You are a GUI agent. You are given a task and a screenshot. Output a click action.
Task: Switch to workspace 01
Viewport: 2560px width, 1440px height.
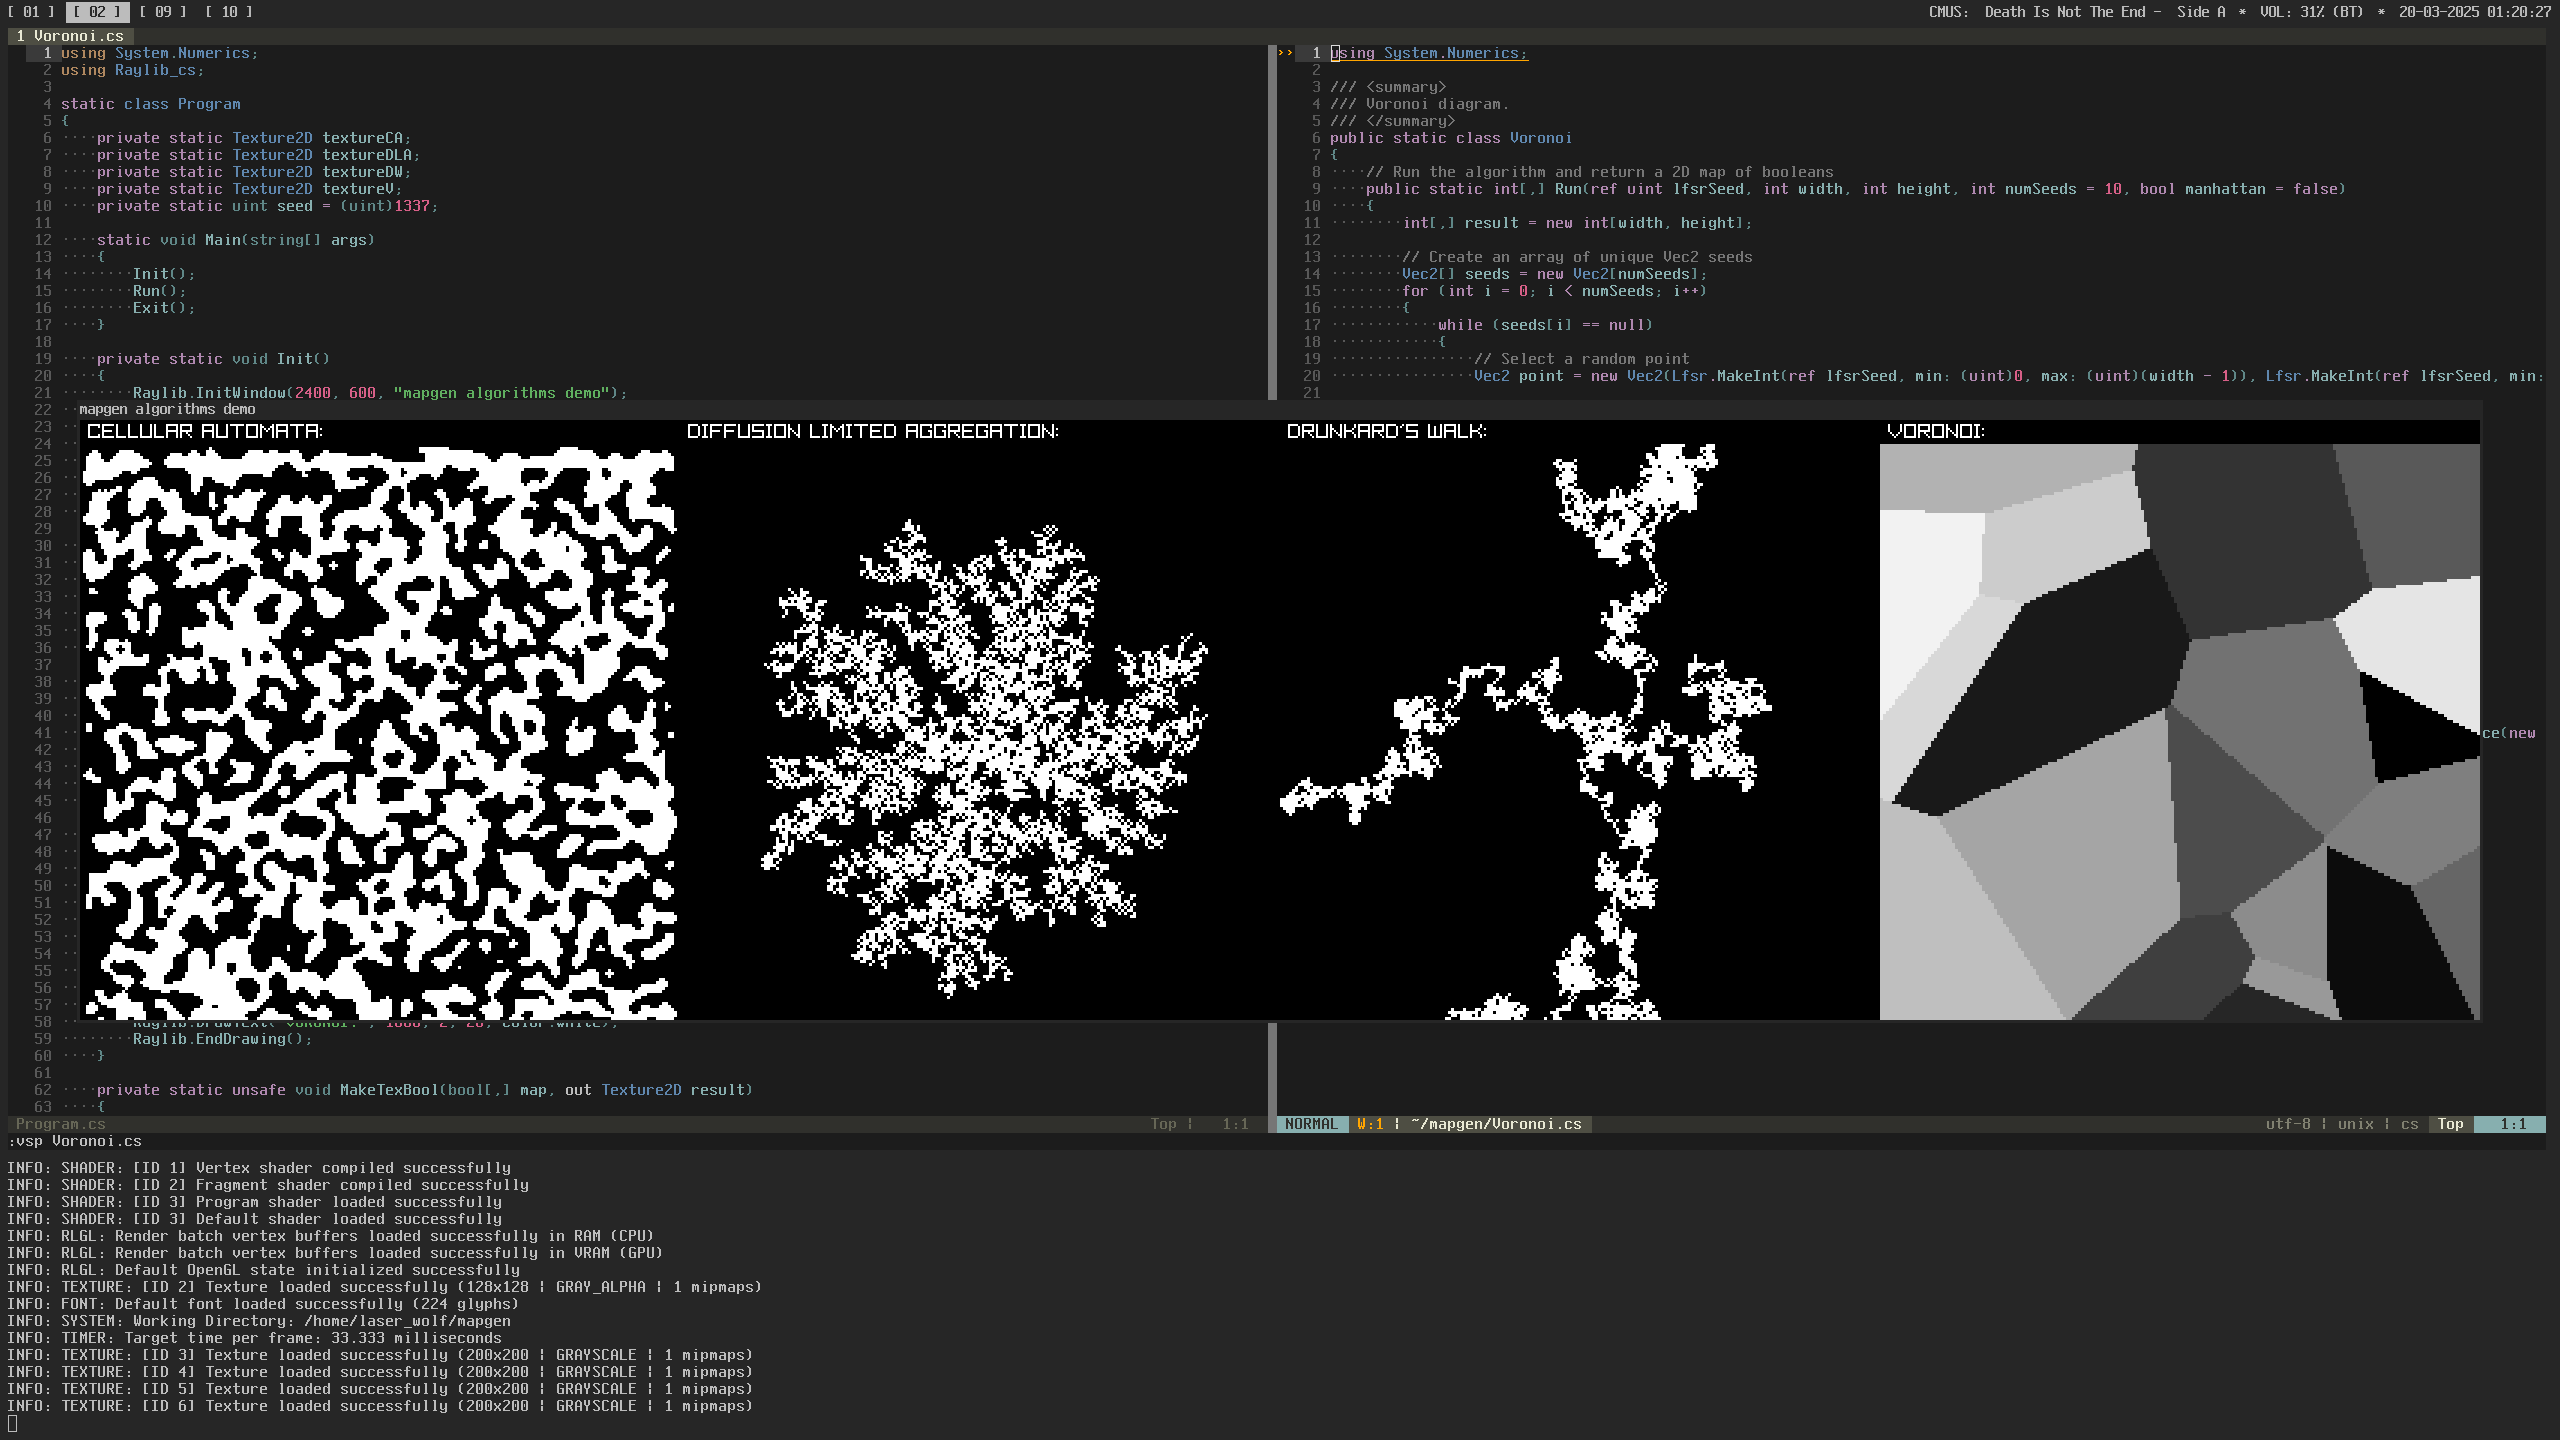point(32,12)
